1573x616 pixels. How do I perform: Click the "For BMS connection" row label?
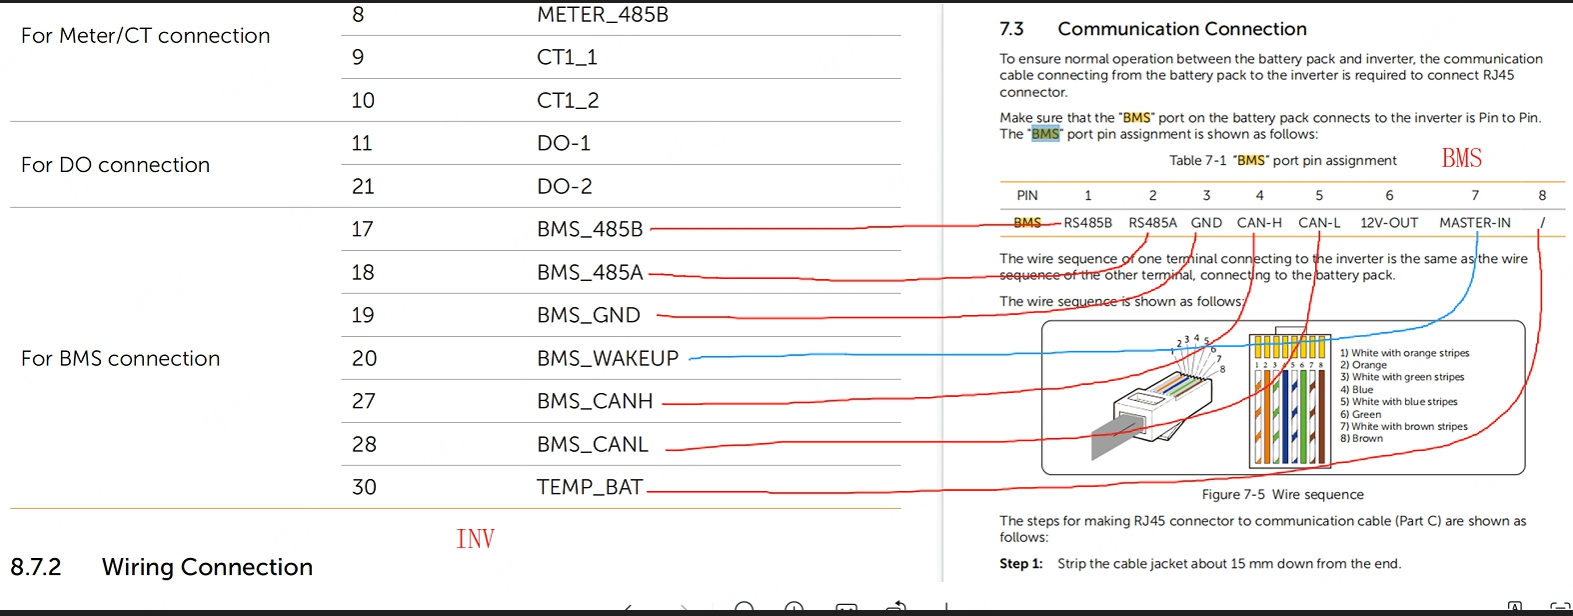click(x=120, y=358)
